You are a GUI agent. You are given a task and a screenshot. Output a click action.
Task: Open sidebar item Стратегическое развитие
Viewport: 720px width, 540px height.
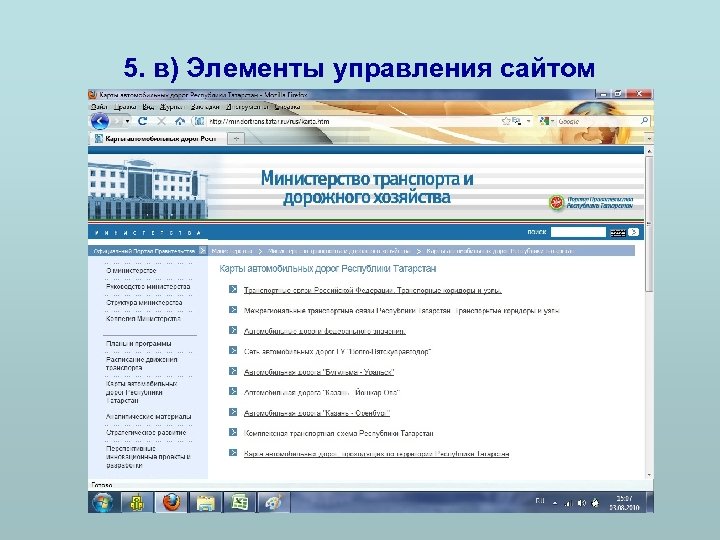146,432
